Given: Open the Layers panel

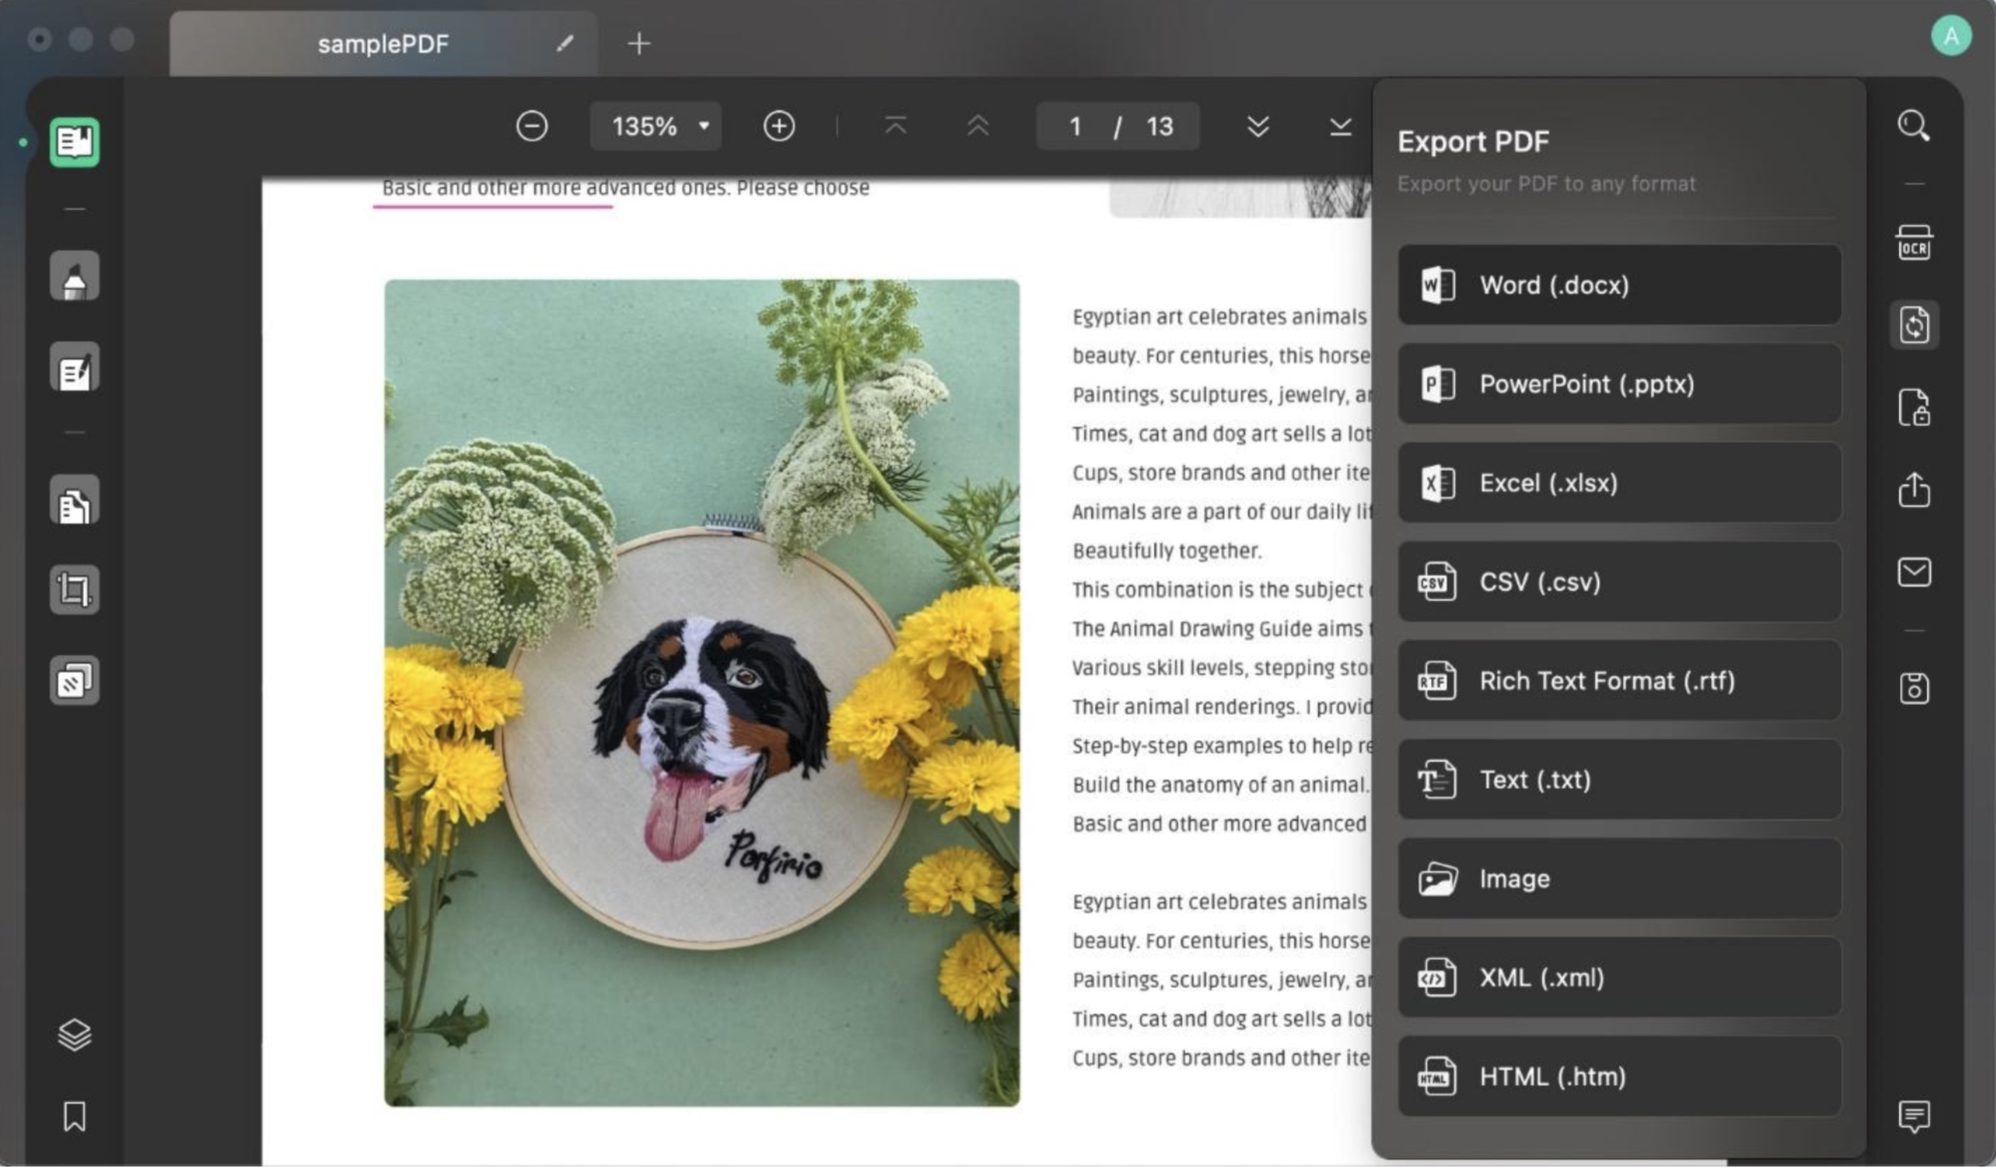Looking at the screenshot, I should coord(74,1035).
